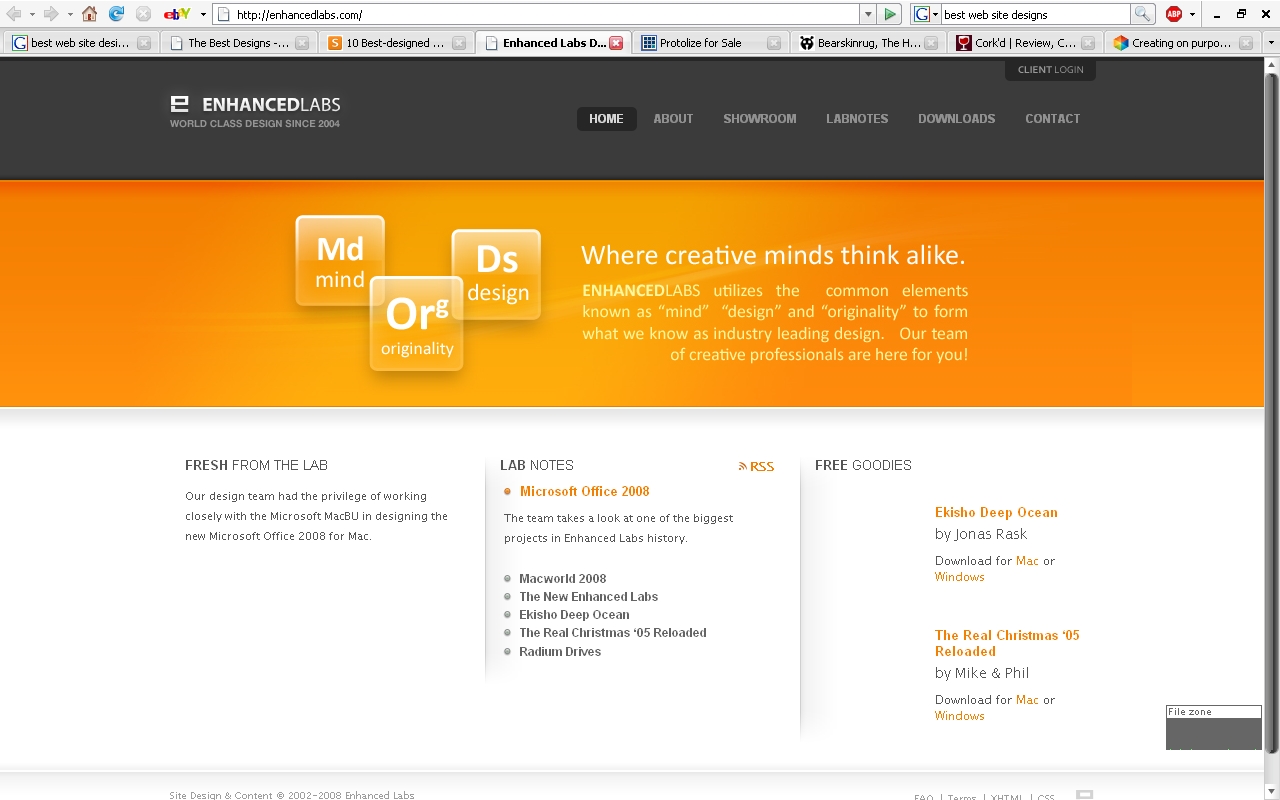Reload the page with the refresh icon
The height and width of the screenshot is (800, 1280).
tap(116, 14)
